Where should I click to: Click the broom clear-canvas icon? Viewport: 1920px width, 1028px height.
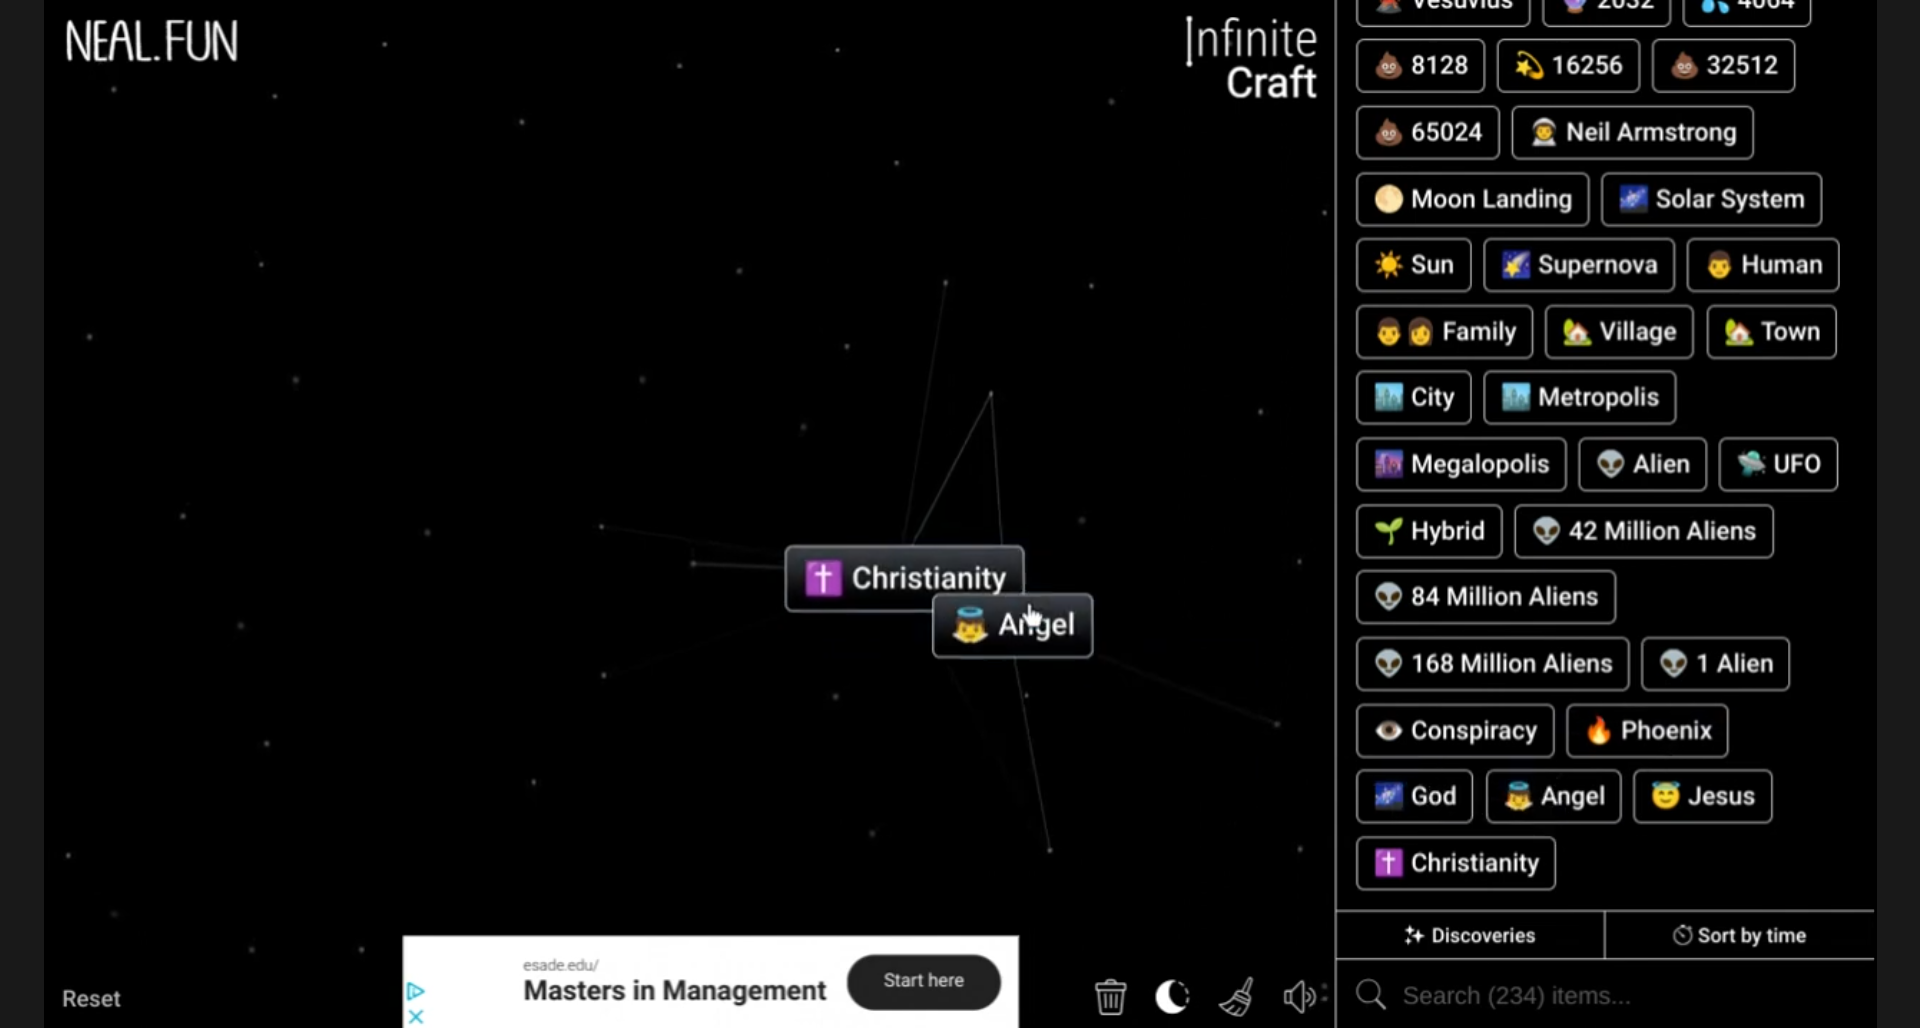coord(1237,996)
